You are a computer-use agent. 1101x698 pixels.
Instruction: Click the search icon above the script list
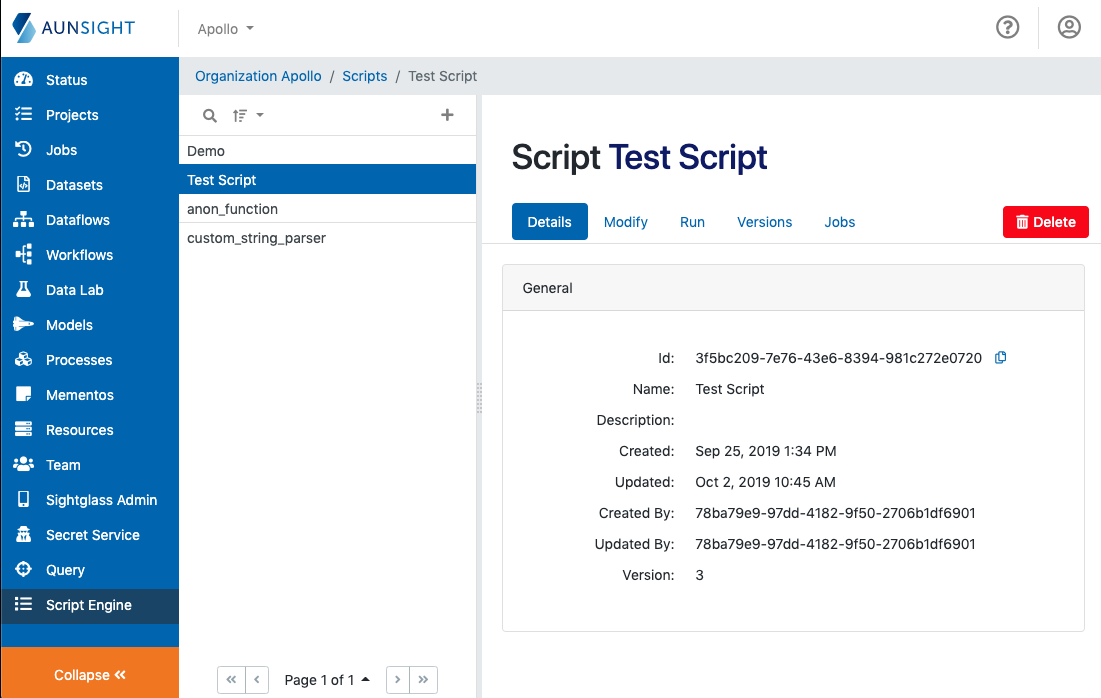[x=209, y=114]
